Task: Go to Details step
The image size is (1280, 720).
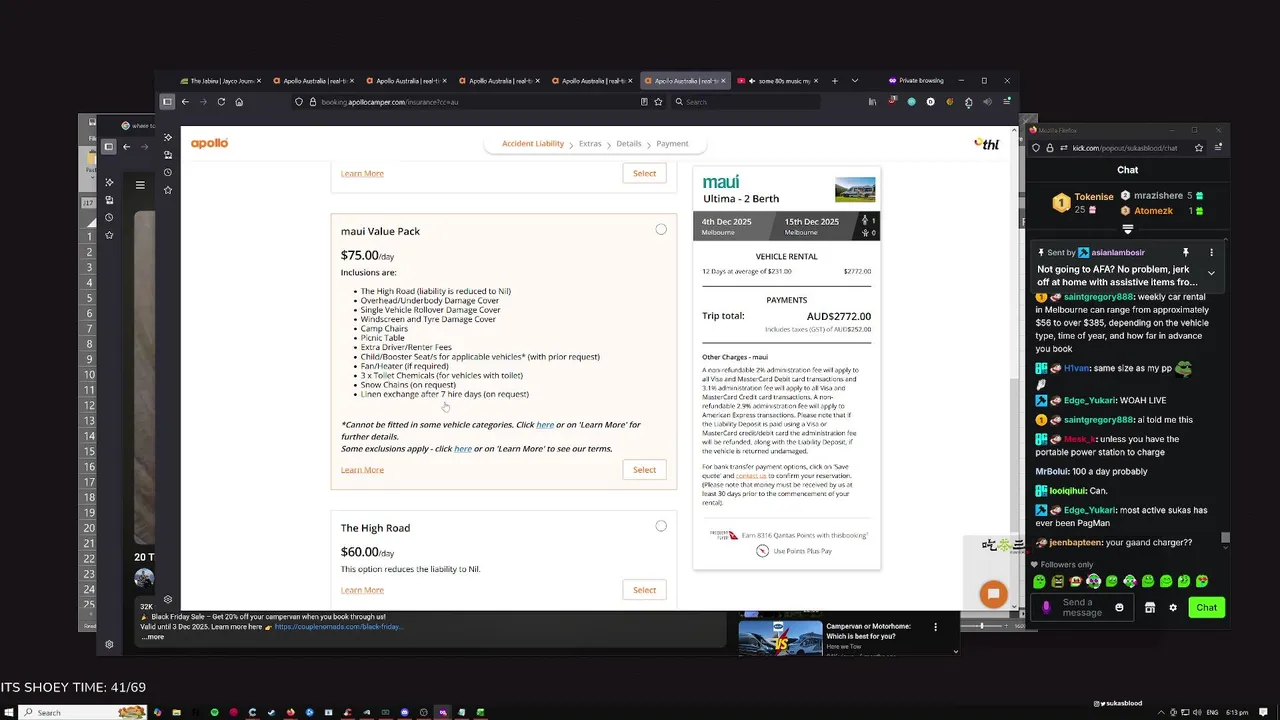Action: tap(629, 144)
